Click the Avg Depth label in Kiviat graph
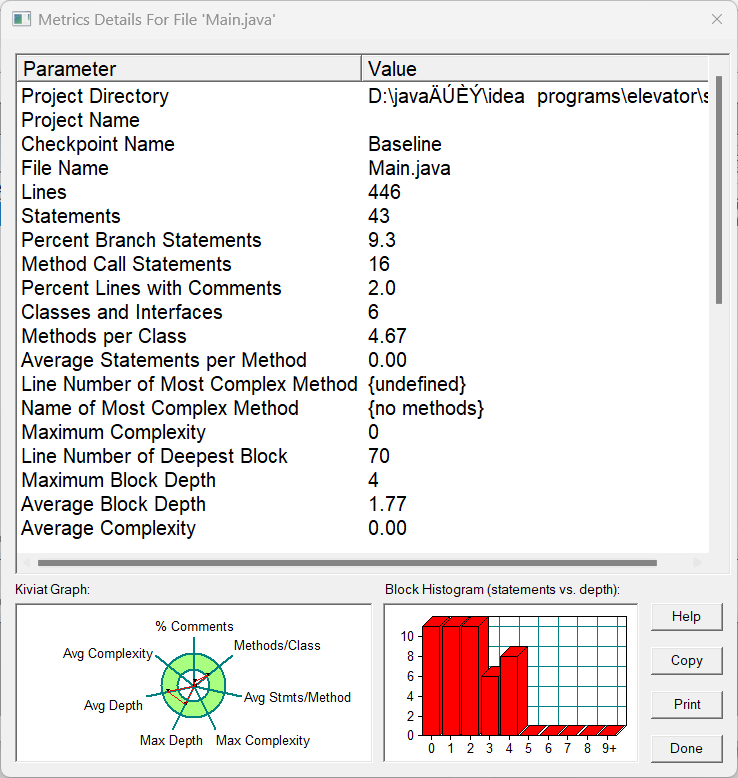738x778 pixels. pos(113,705)
